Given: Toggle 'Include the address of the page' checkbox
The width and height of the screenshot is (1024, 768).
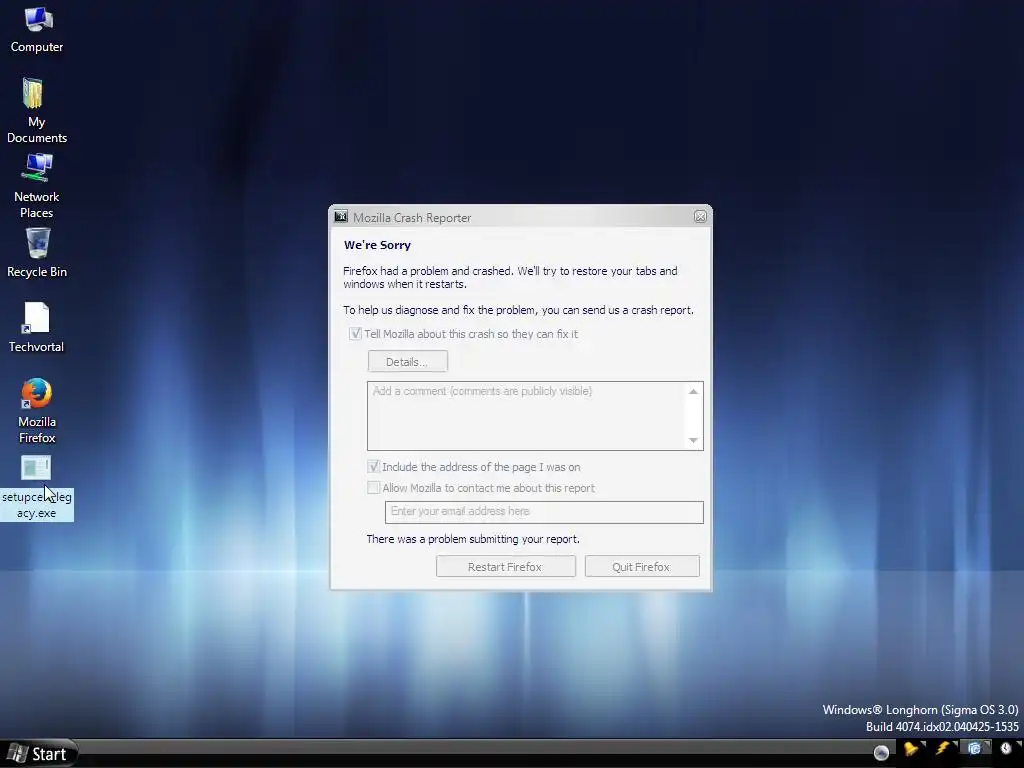Looking at the screenshot, I should coord(373,466).
